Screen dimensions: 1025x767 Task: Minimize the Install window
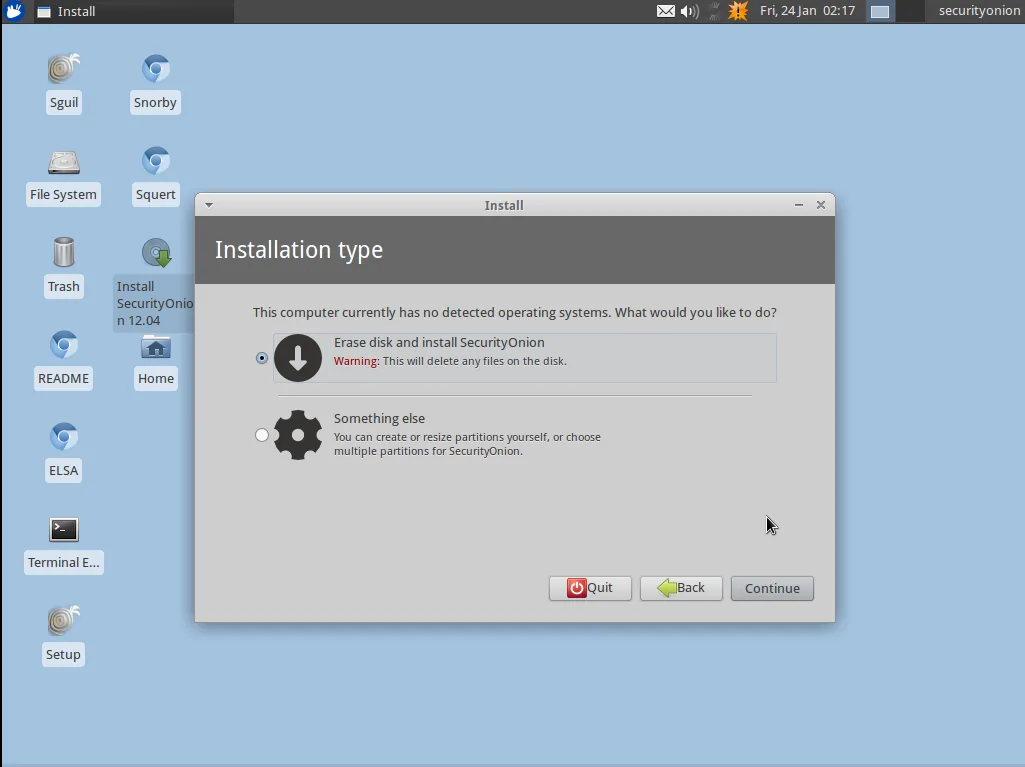799,205
